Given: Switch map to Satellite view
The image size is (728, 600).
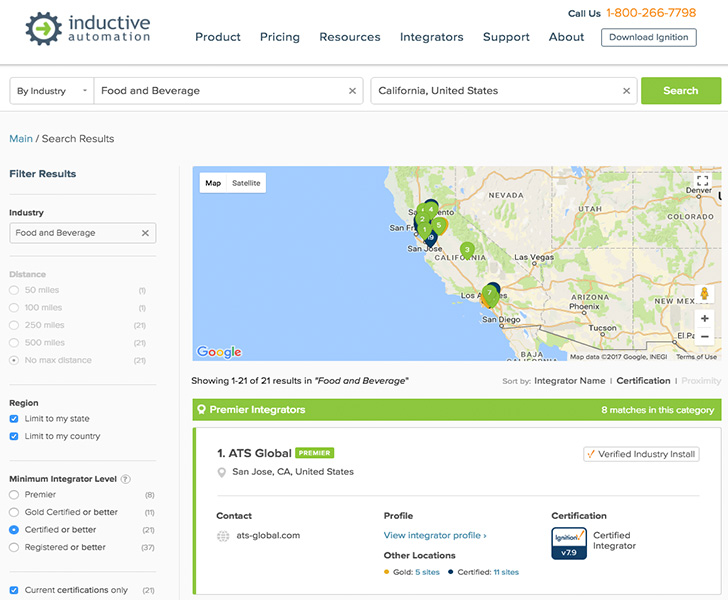Looking at the screenshot, I should pos(246,183).
